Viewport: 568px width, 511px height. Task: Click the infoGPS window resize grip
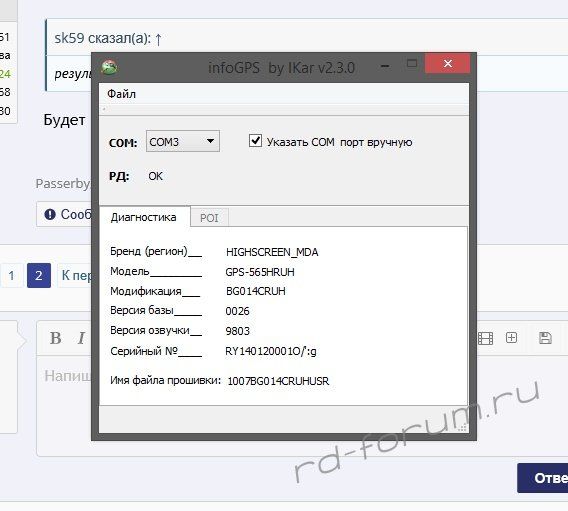pyautogui.click(x=462, y=428)
